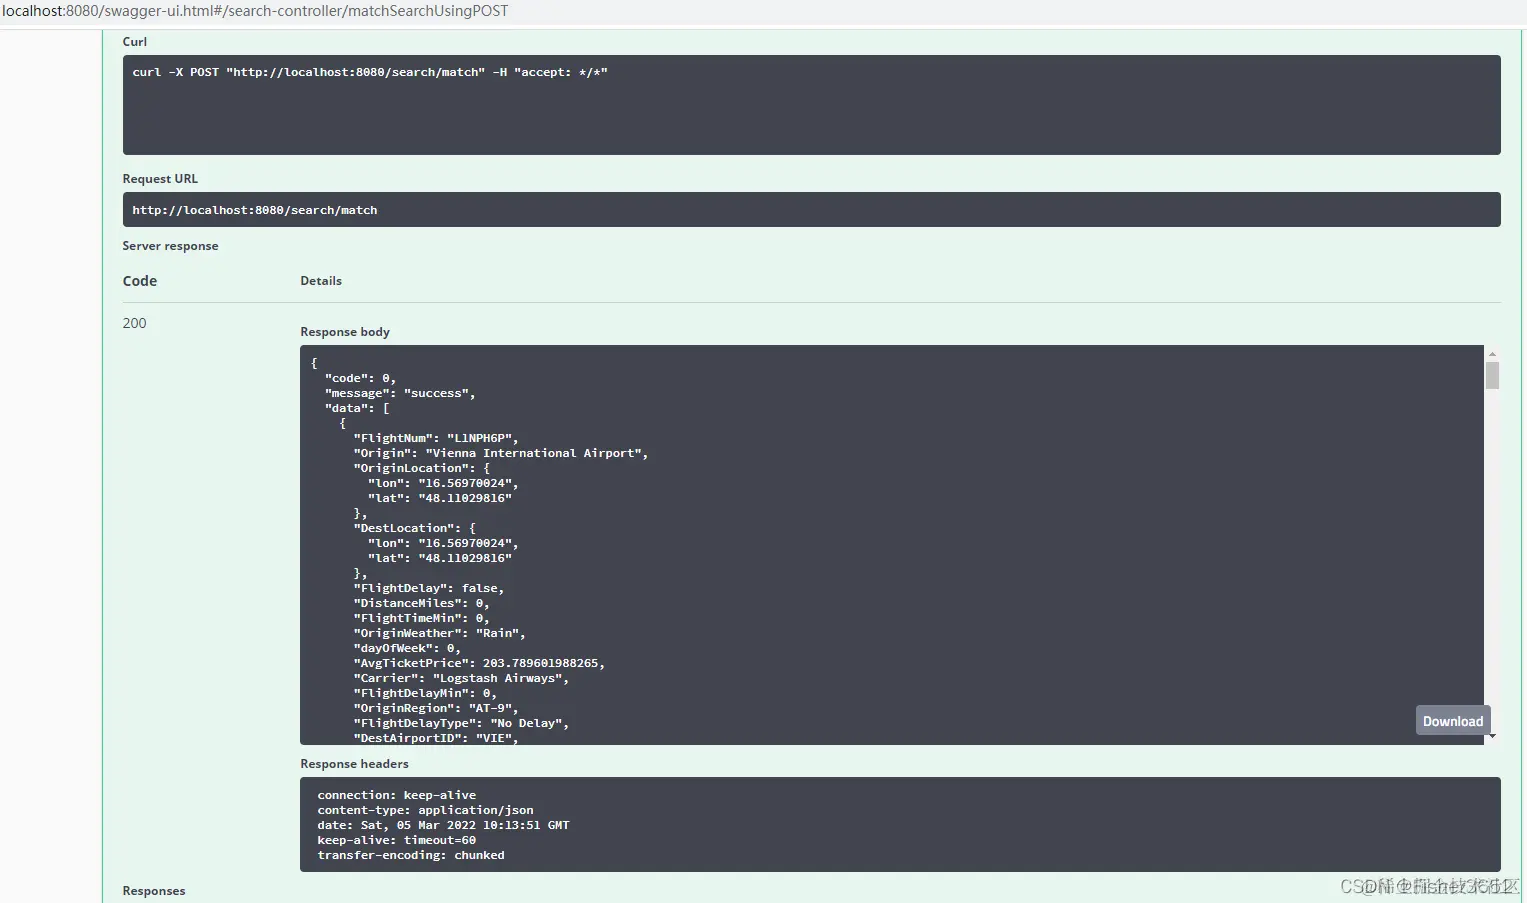Click the browser address bar URL

255,11
